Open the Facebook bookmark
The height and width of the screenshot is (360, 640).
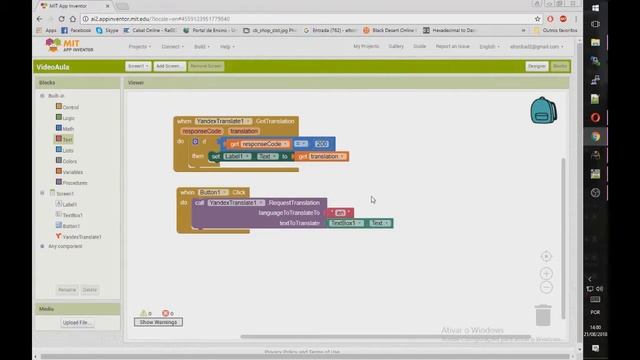(x=76, y=30)
